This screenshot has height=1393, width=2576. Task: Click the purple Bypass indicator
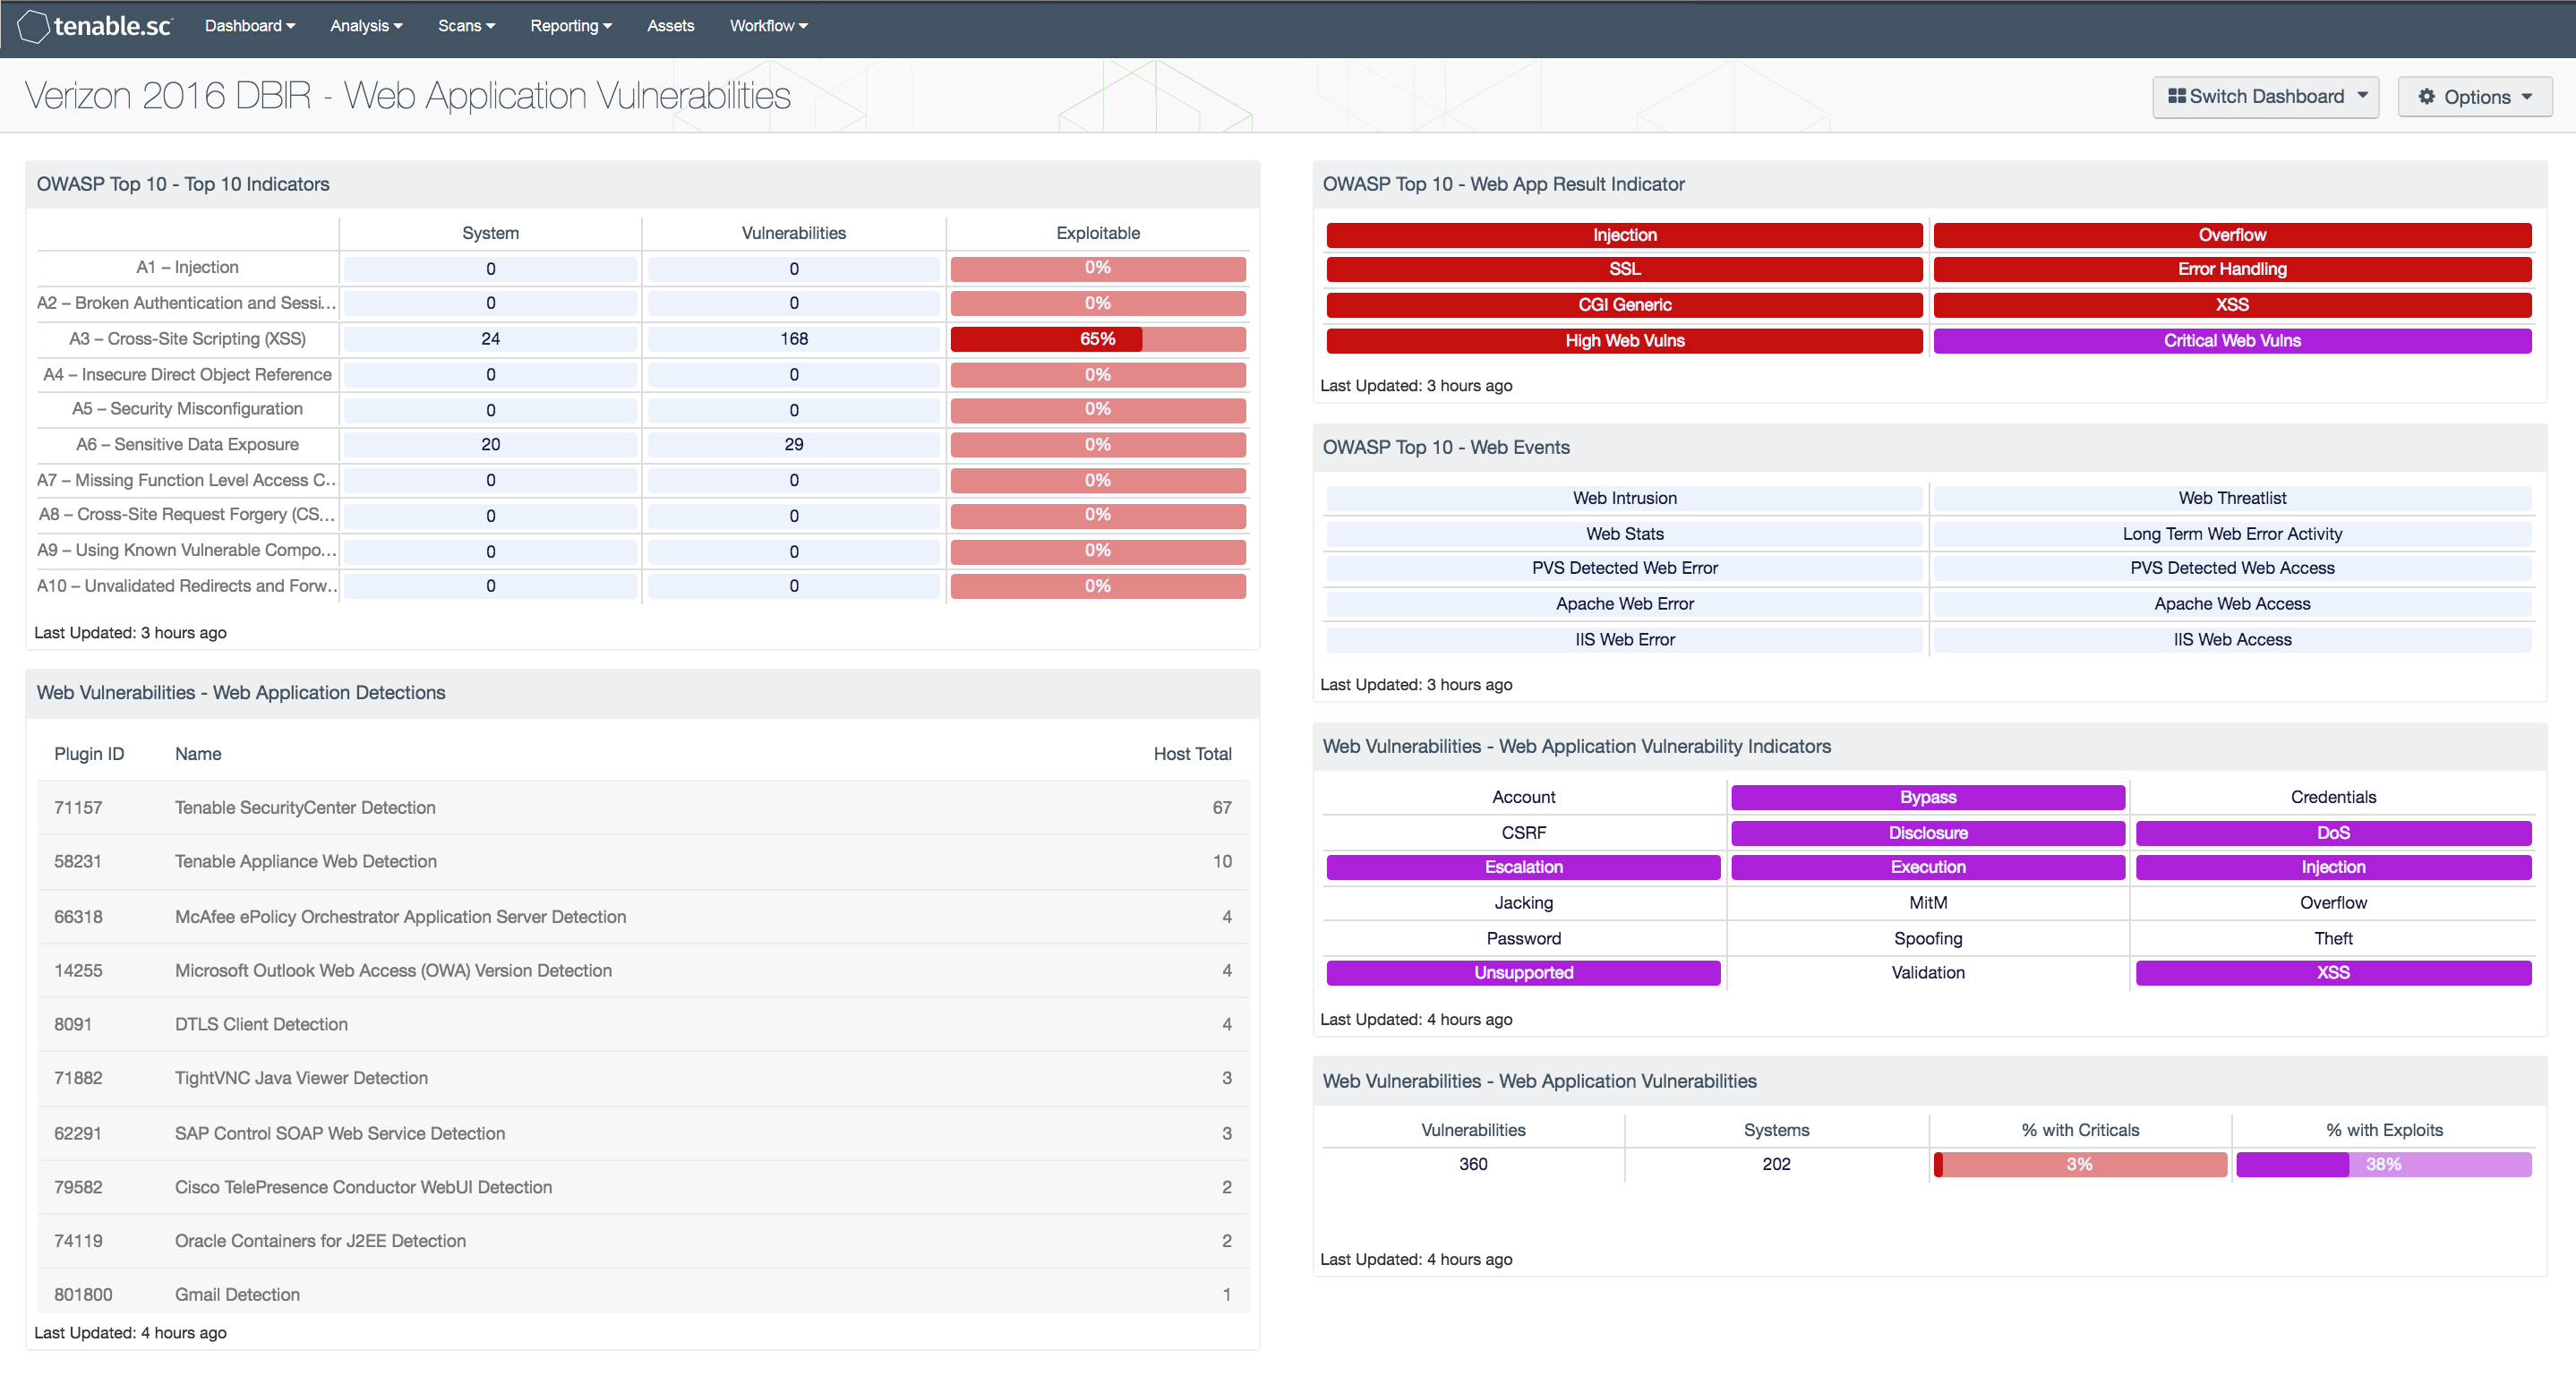[x=1928, y=797]
